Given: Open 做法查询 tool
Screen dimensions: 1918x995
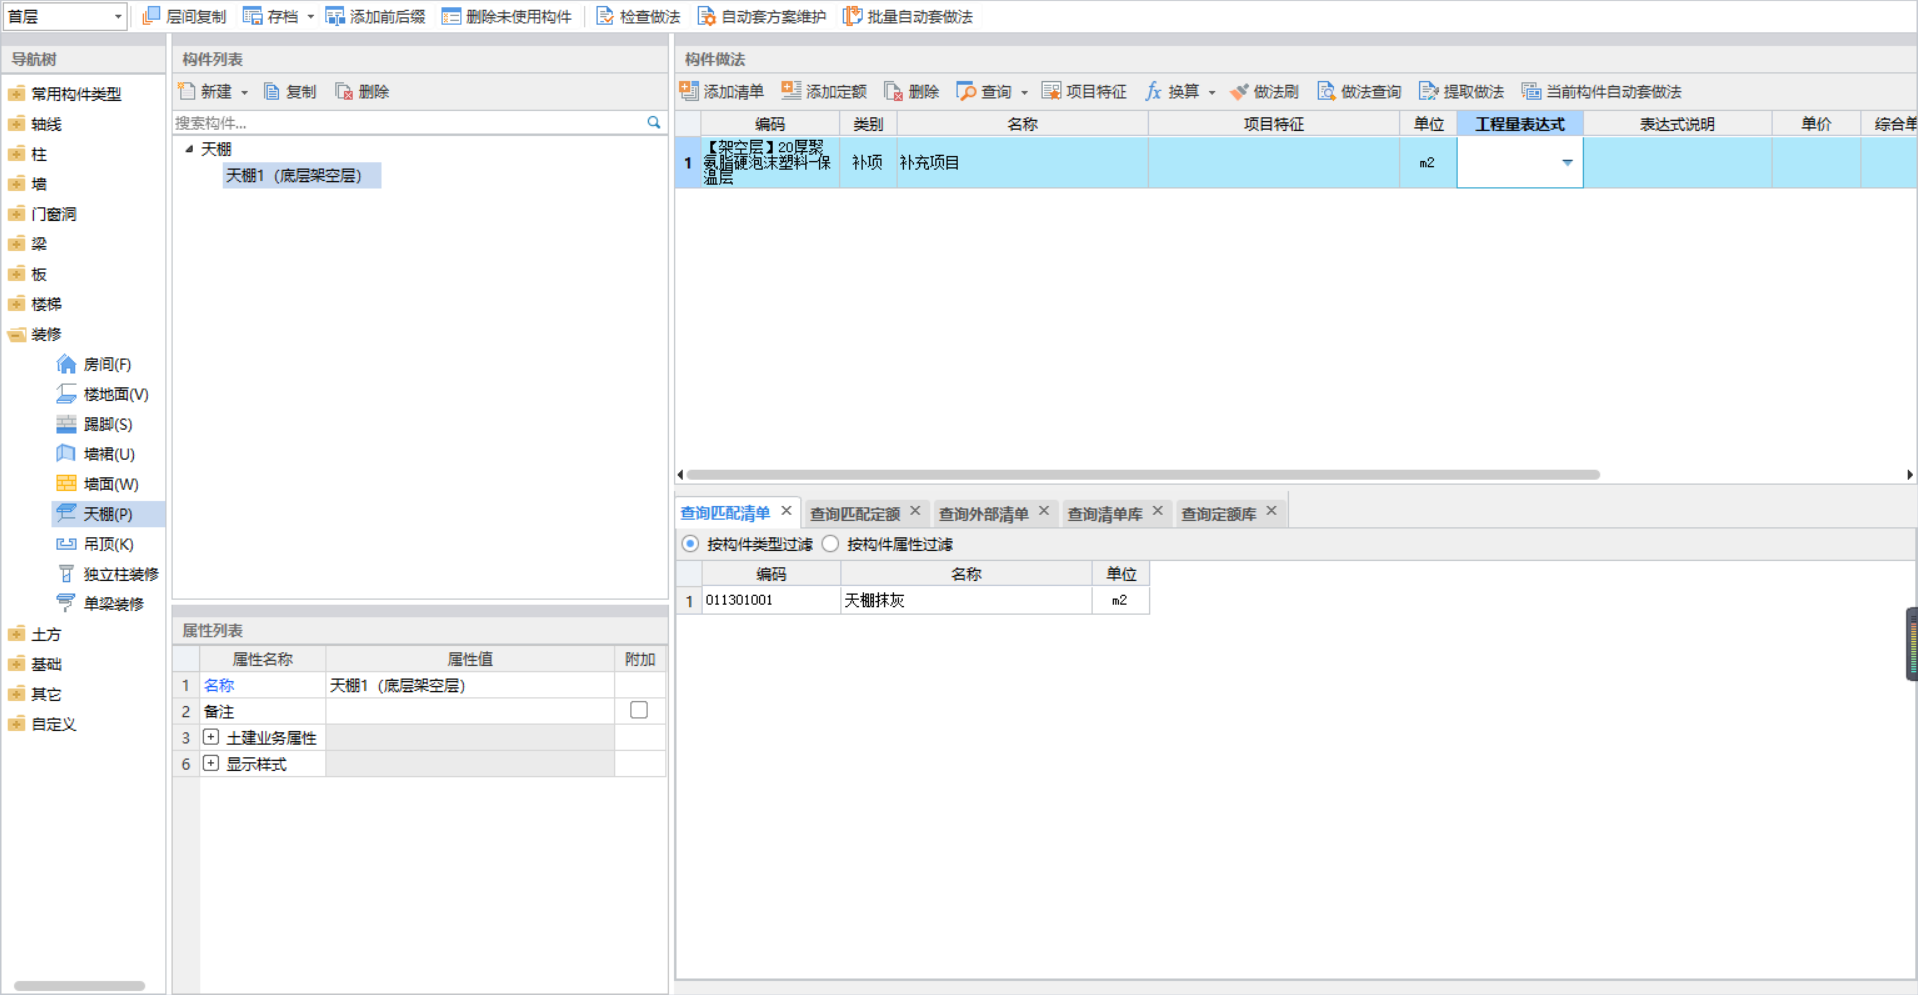Looking at the screenshot, I should click(x=1359, y=91).
